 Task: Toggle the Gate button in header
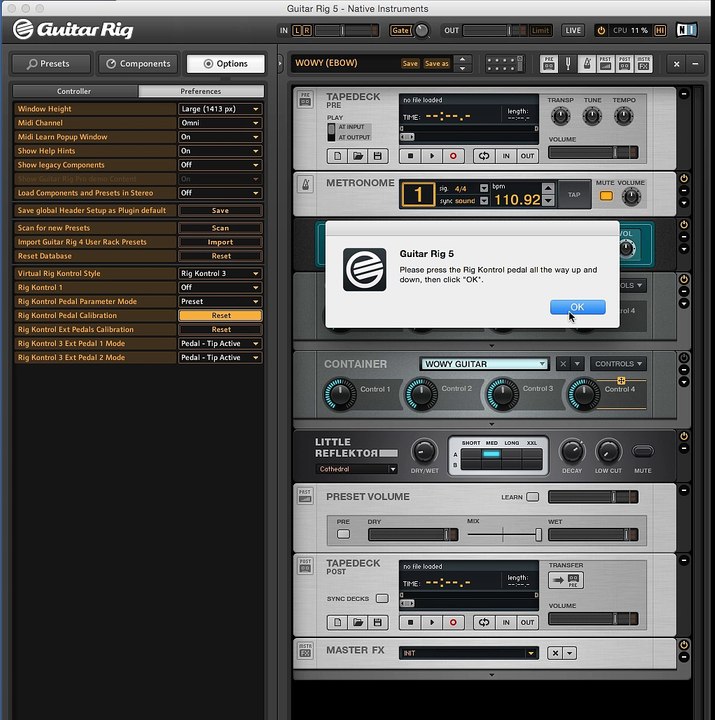click(x=400, y=30)
